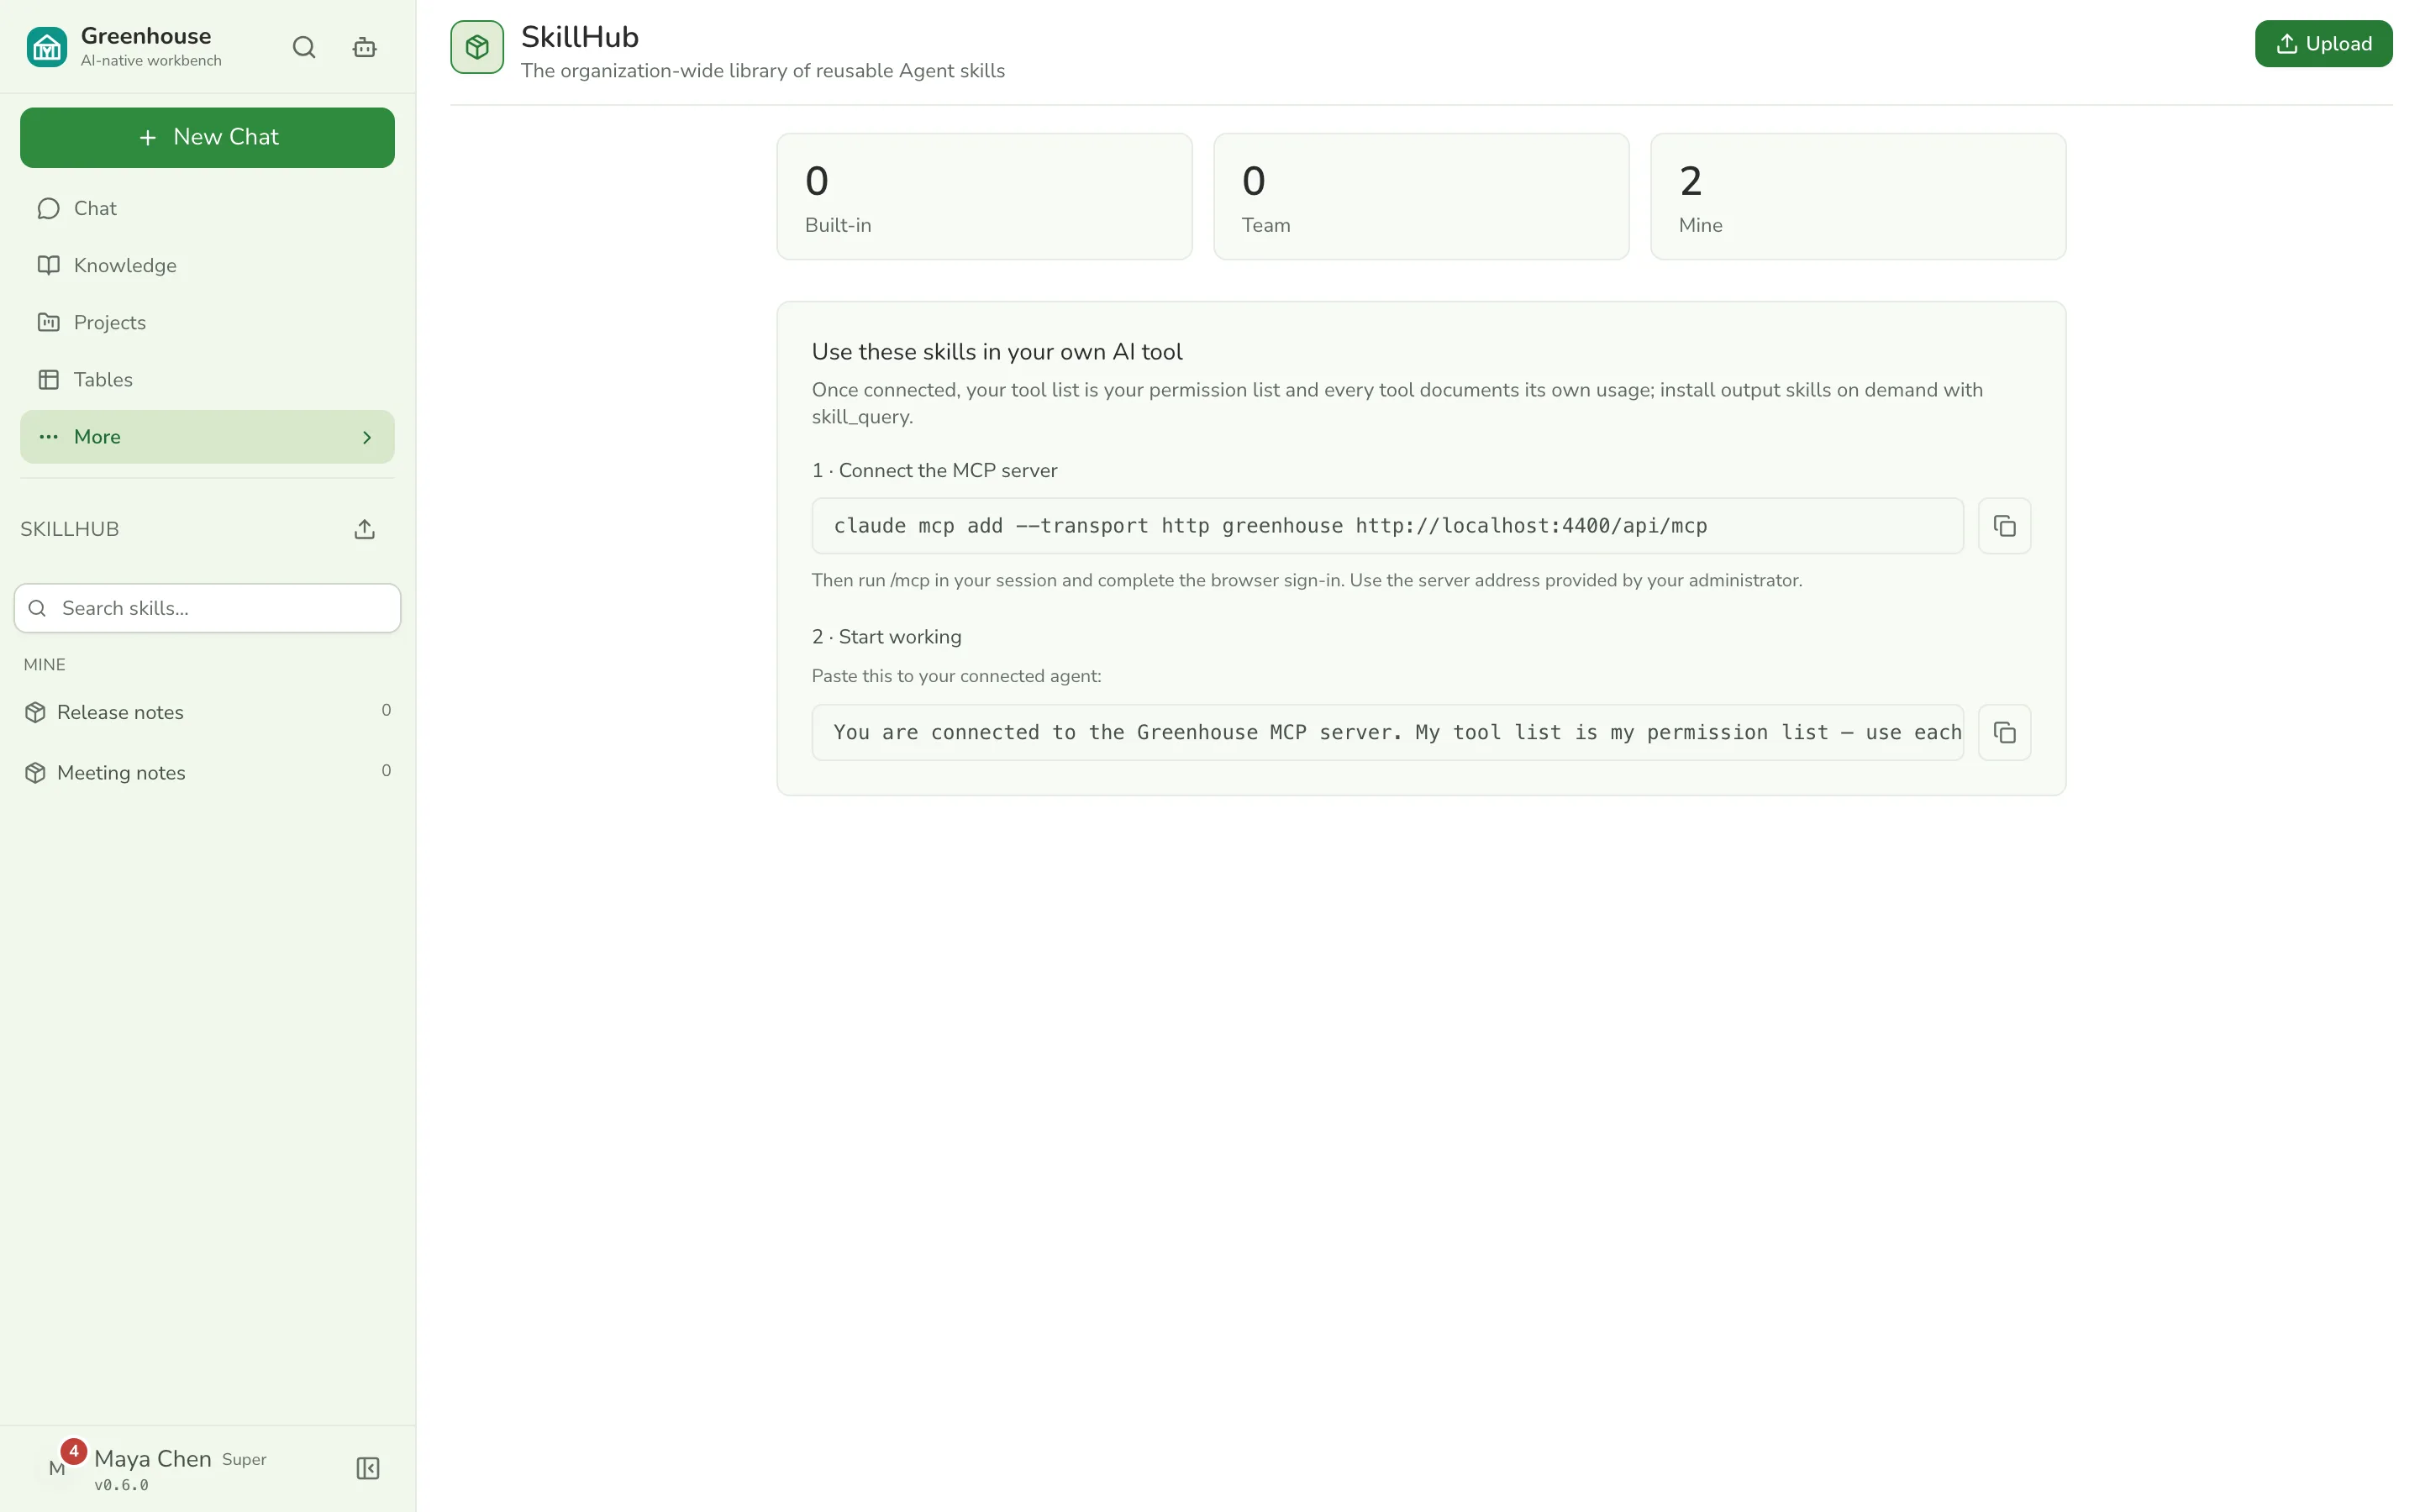The height and width of the screenshot is (1512, 2420).
Task: Copy the claude mcp add command
Action: 2004,526
